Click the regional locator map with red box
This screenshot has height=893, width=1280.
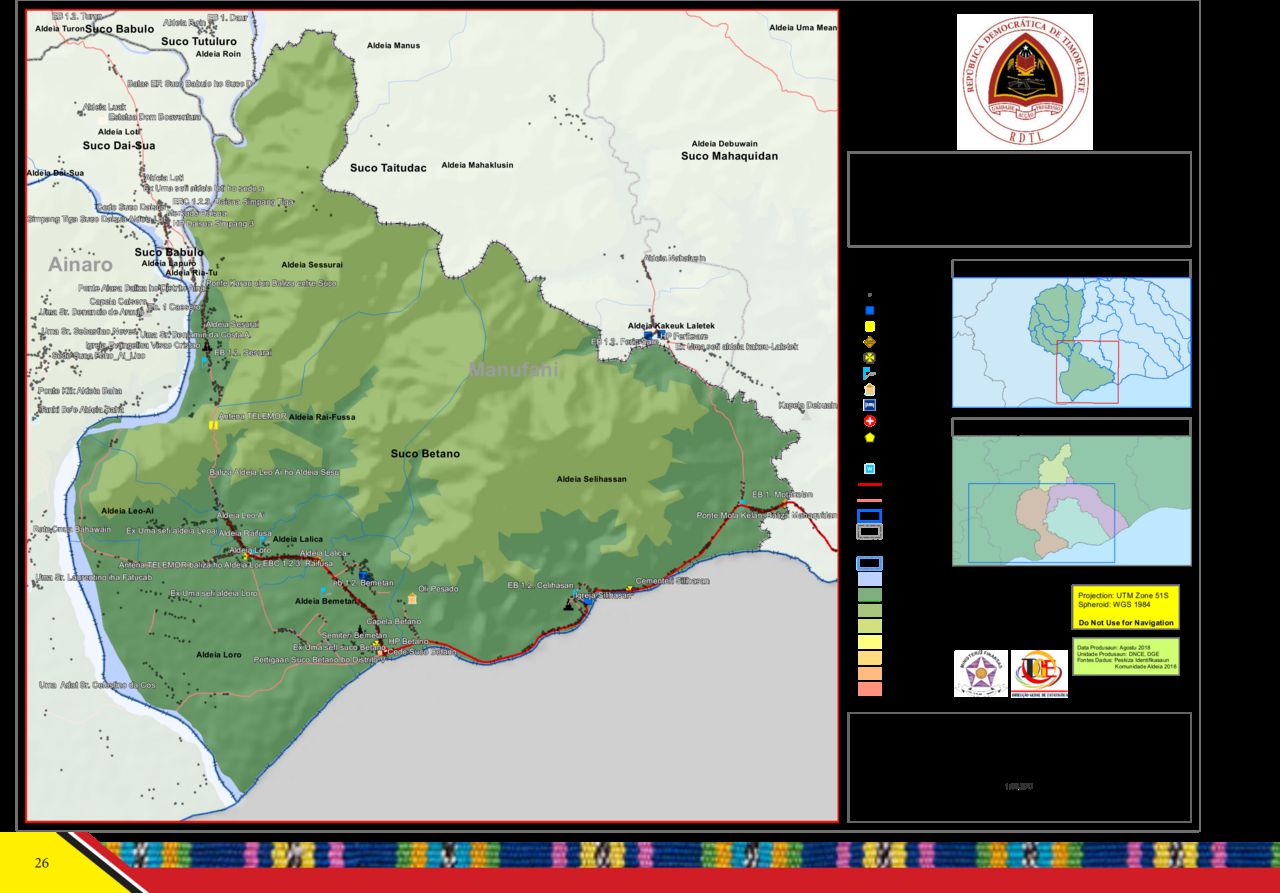pyautogui.click(x=1071, y=342)
